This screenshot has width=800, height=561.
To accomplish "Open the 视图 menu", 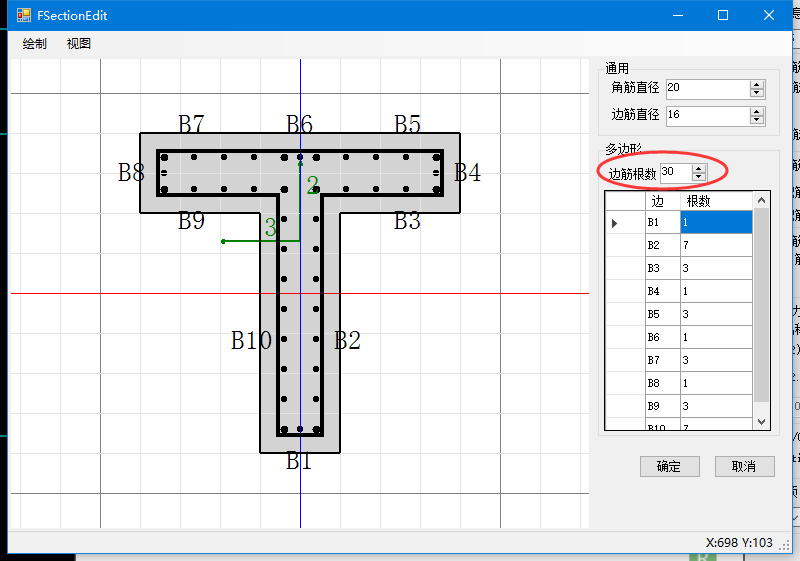I will 79,44.
